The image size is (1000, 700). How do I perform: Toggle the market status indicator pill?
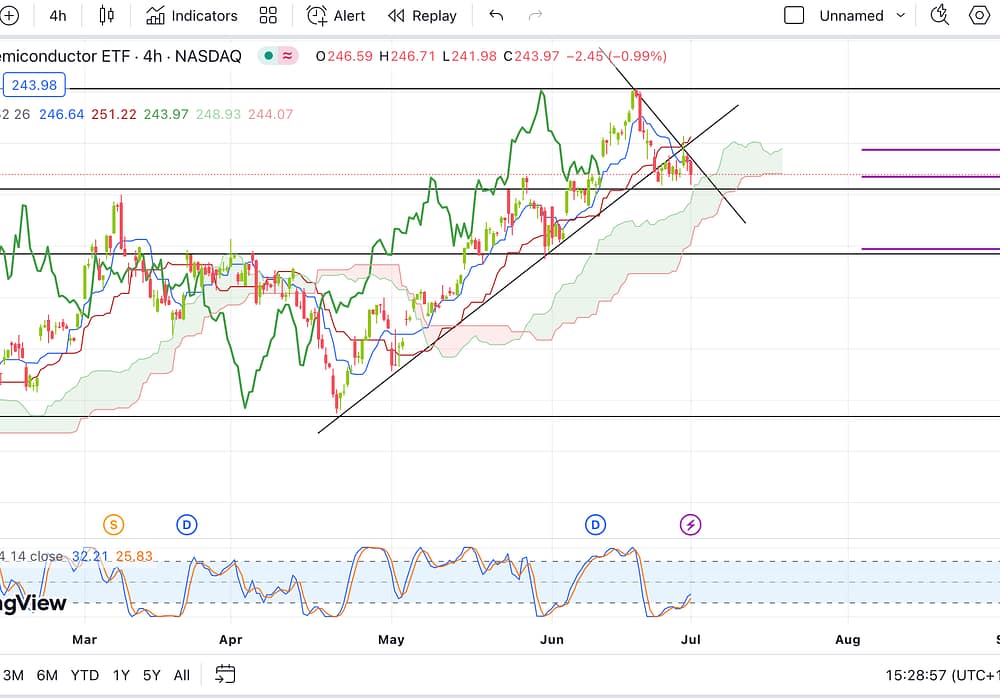click(277, 56)
